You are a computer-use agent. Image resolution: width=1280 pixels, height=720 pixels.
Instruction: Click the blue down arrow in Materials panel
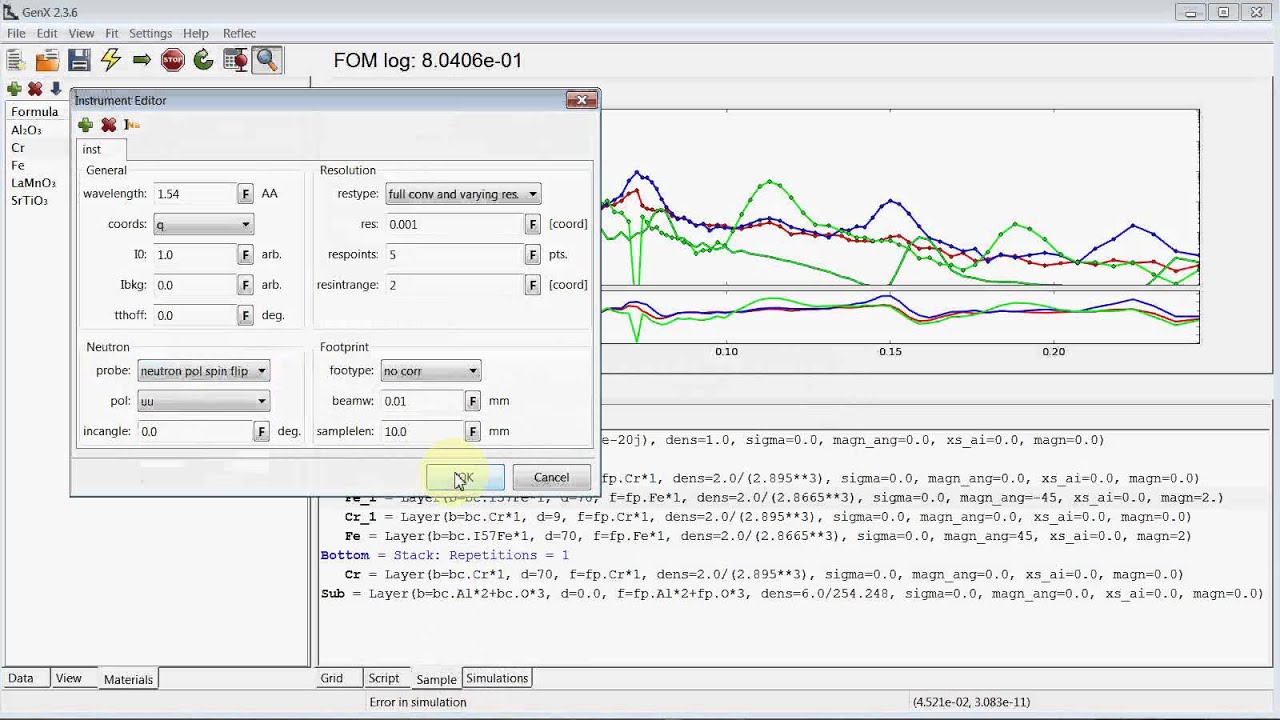pos(56,89)
